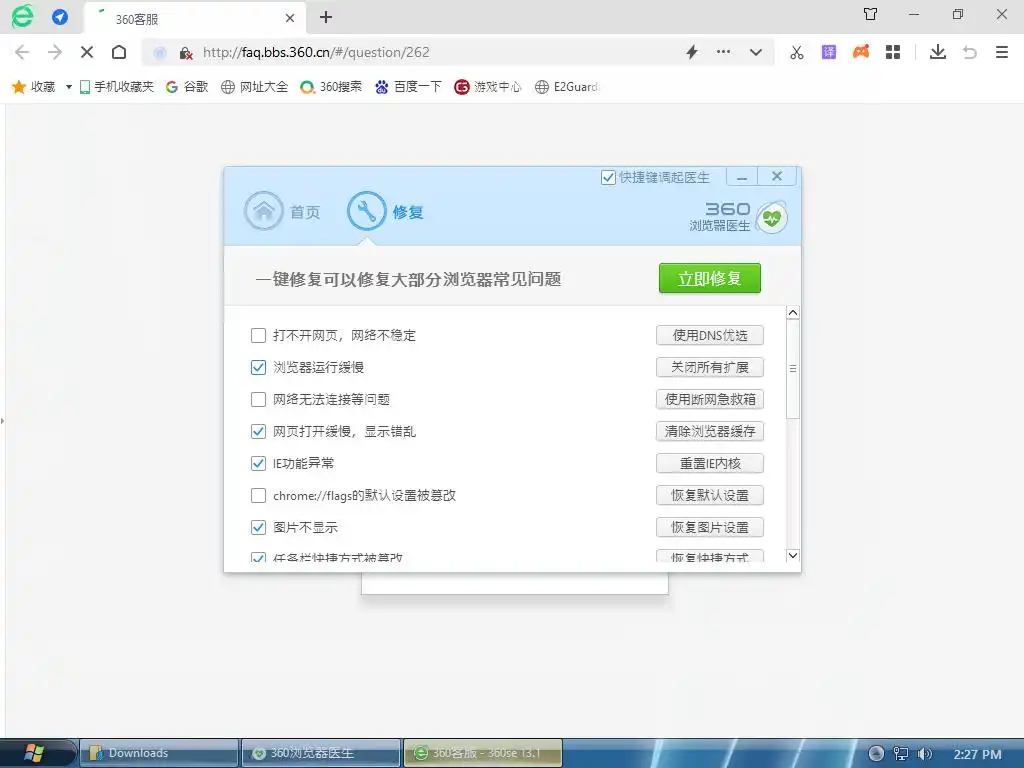Viewport: 1024px width, 768px height.
Task: Switch to 修复 tab in doctor
Action: pos(386,212)
